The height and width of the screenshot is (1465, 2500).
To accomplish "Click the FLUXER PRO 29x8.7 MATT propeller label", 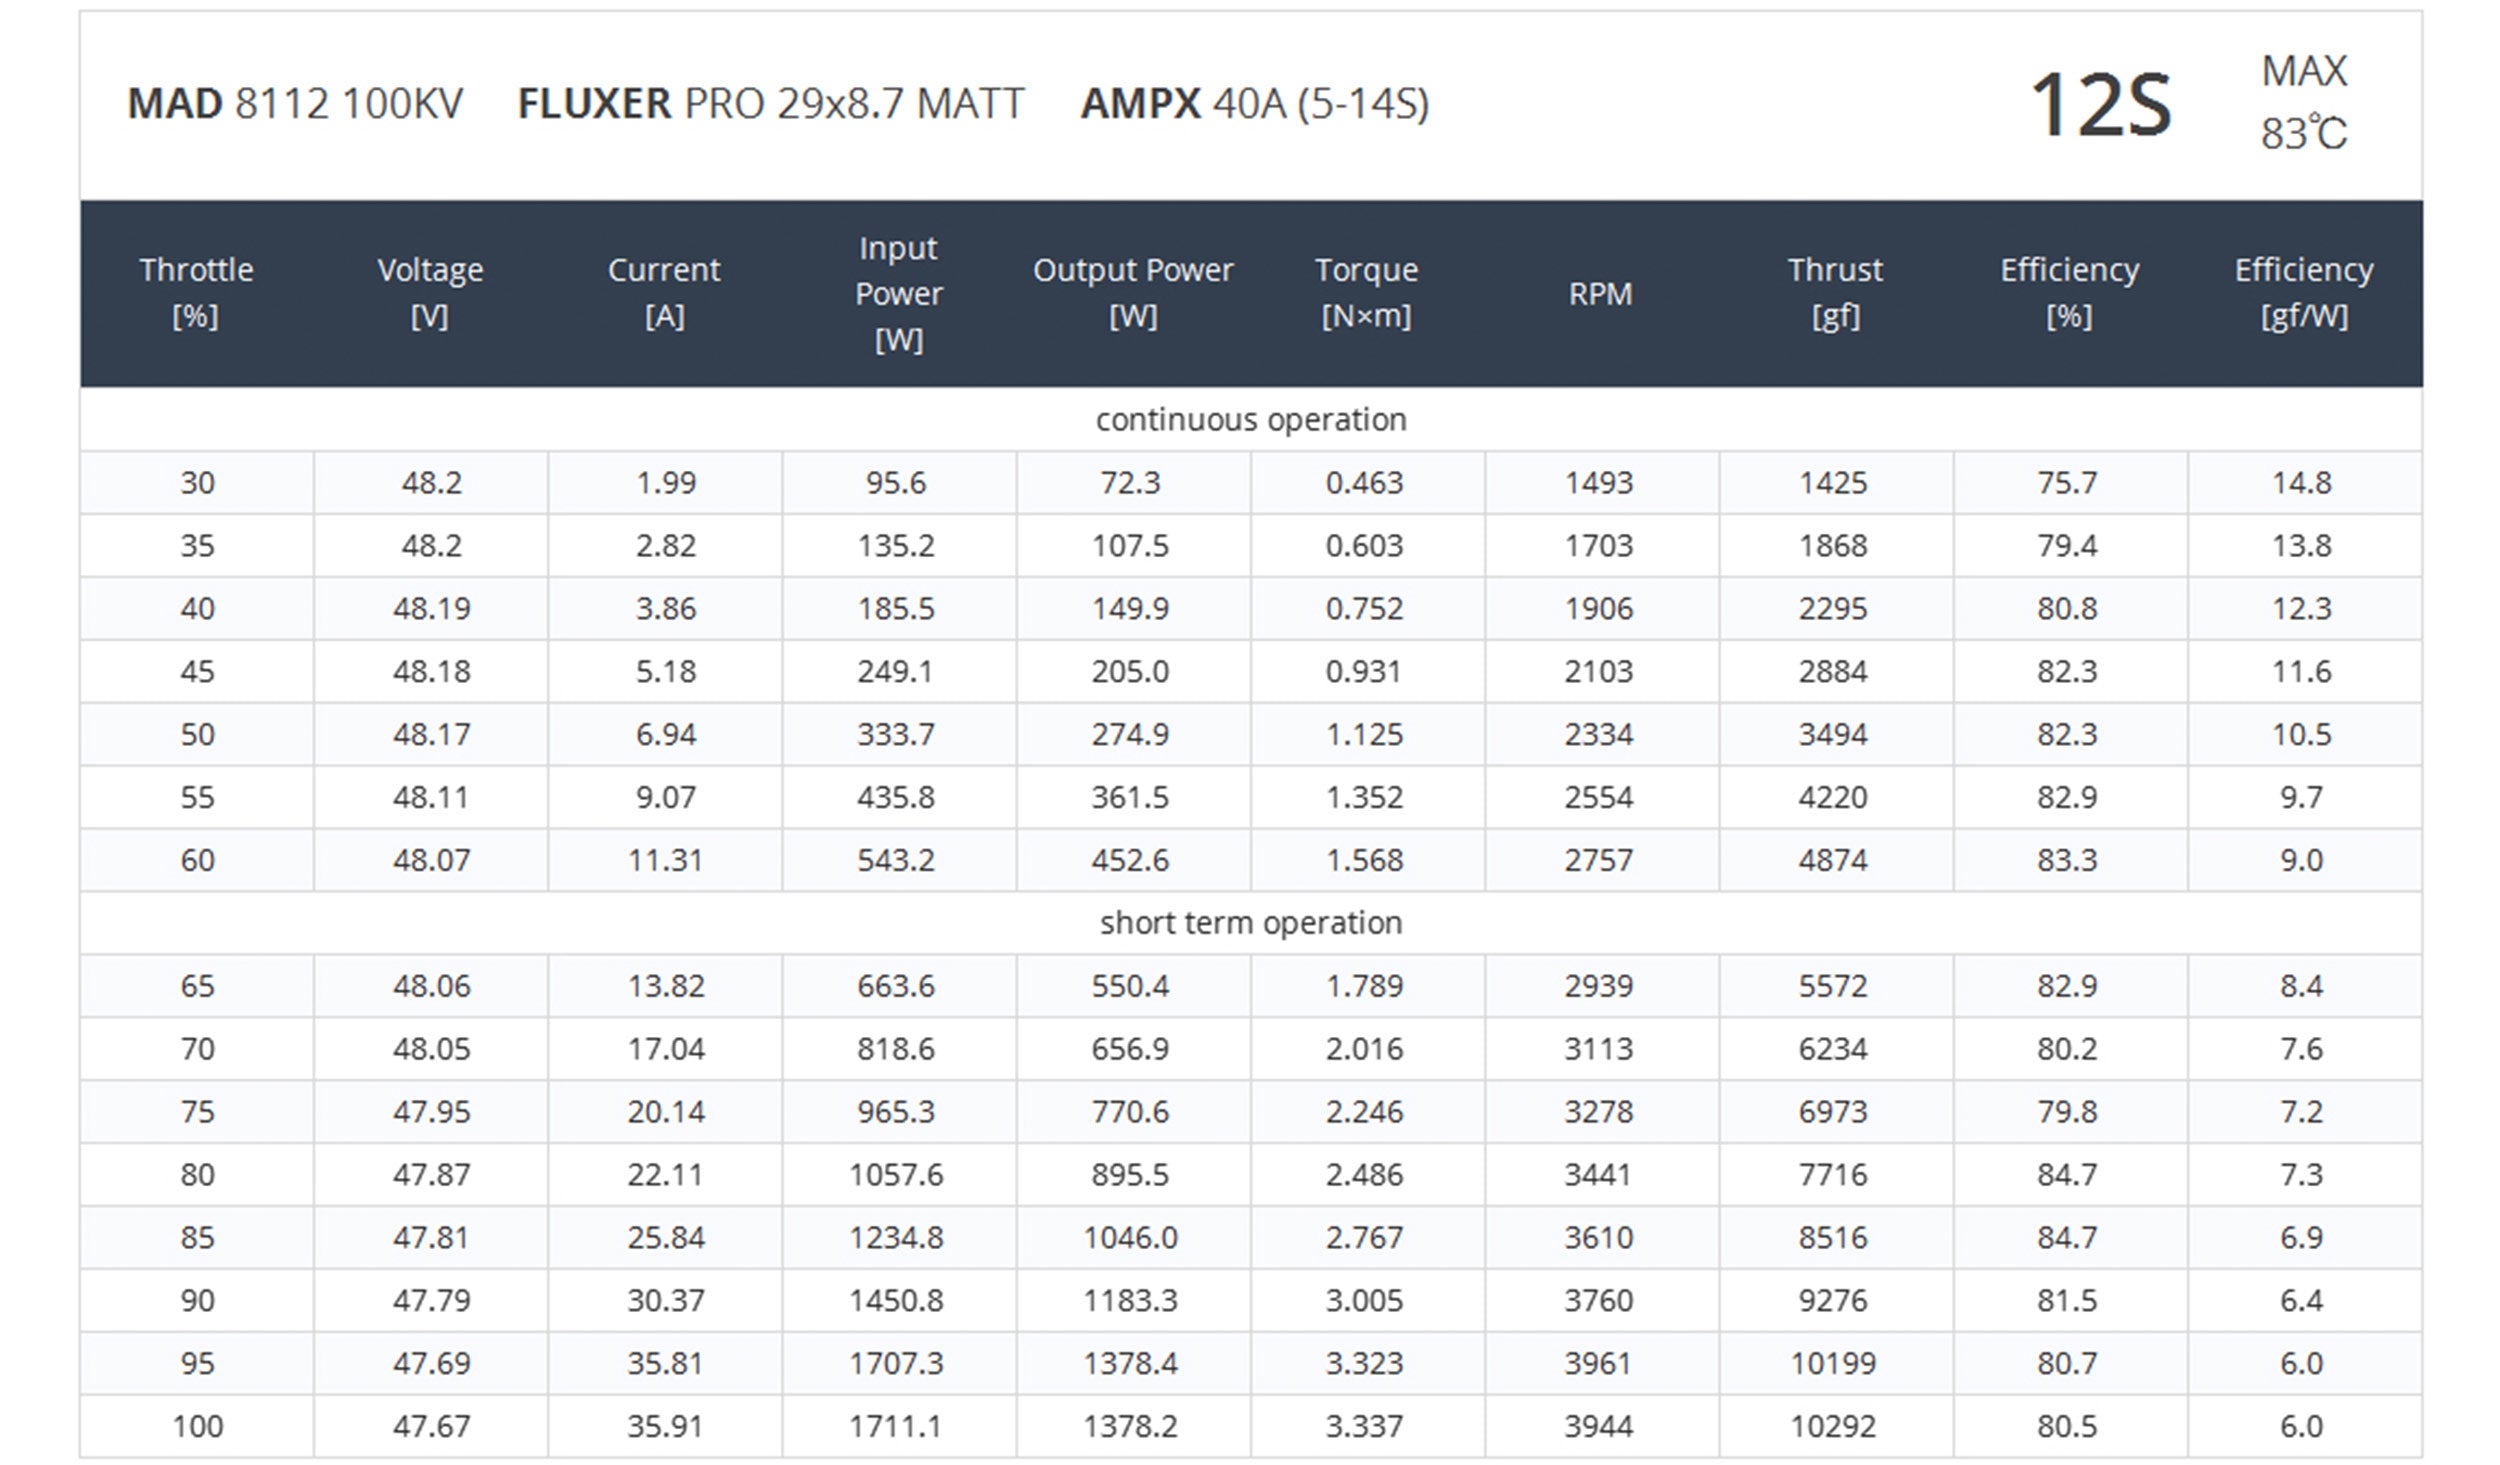I will pyautogui.click(x=771, y=104).
